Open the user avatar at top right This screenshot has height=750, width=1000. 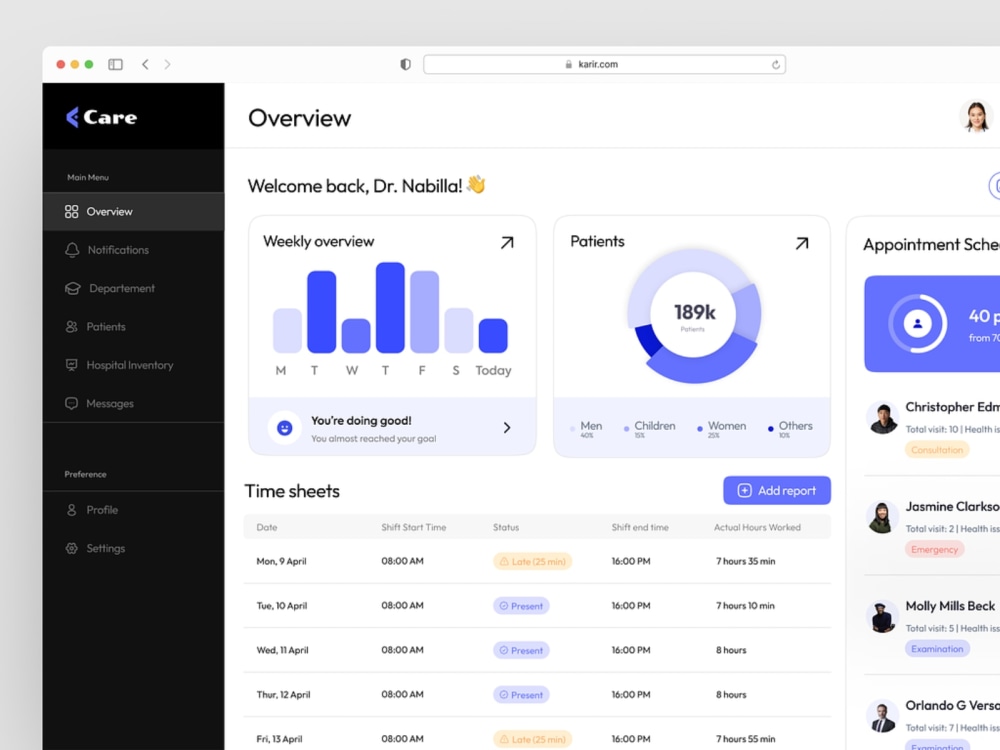pos(976,117)
